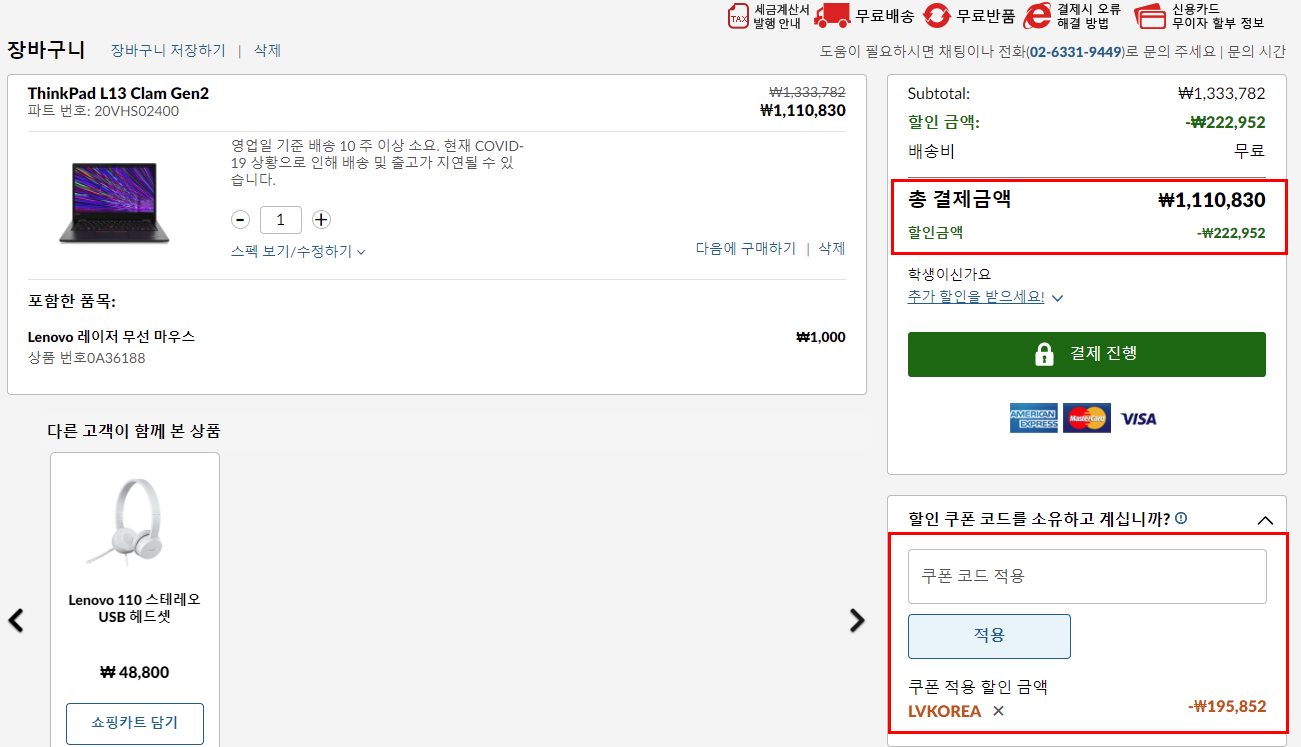This screenshot has height=747, width=1301.
Task: Click the Lenovo 레이저 무선 마우스 item
Action: (111, 337)
